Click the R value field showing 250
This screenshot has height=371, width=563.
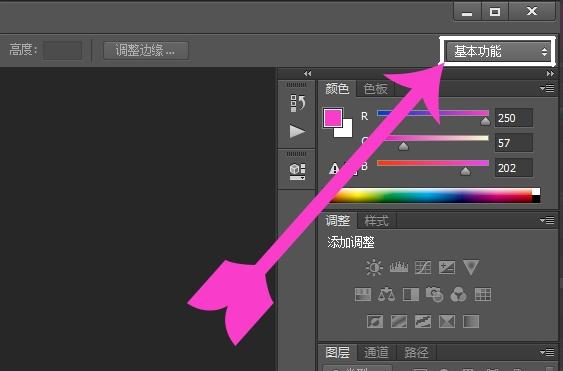[513, 118]
